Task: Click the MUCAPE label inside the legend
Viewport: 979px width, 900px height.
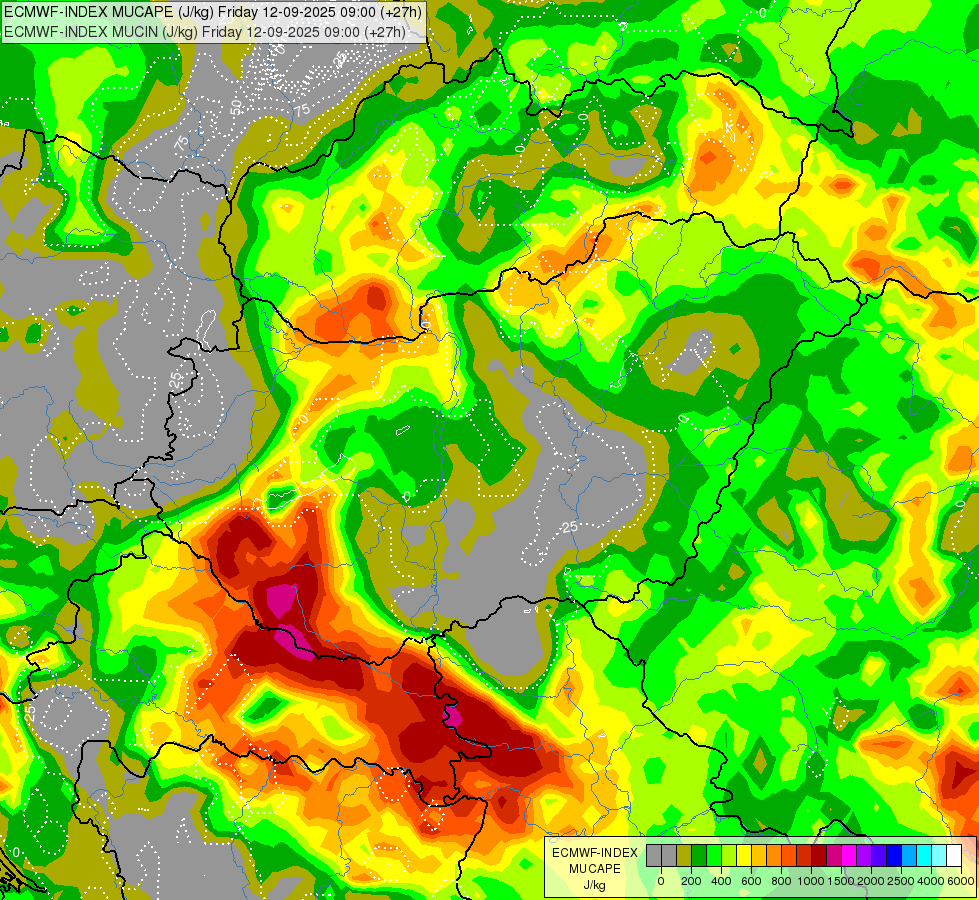Action: click(x=595, y=869)
